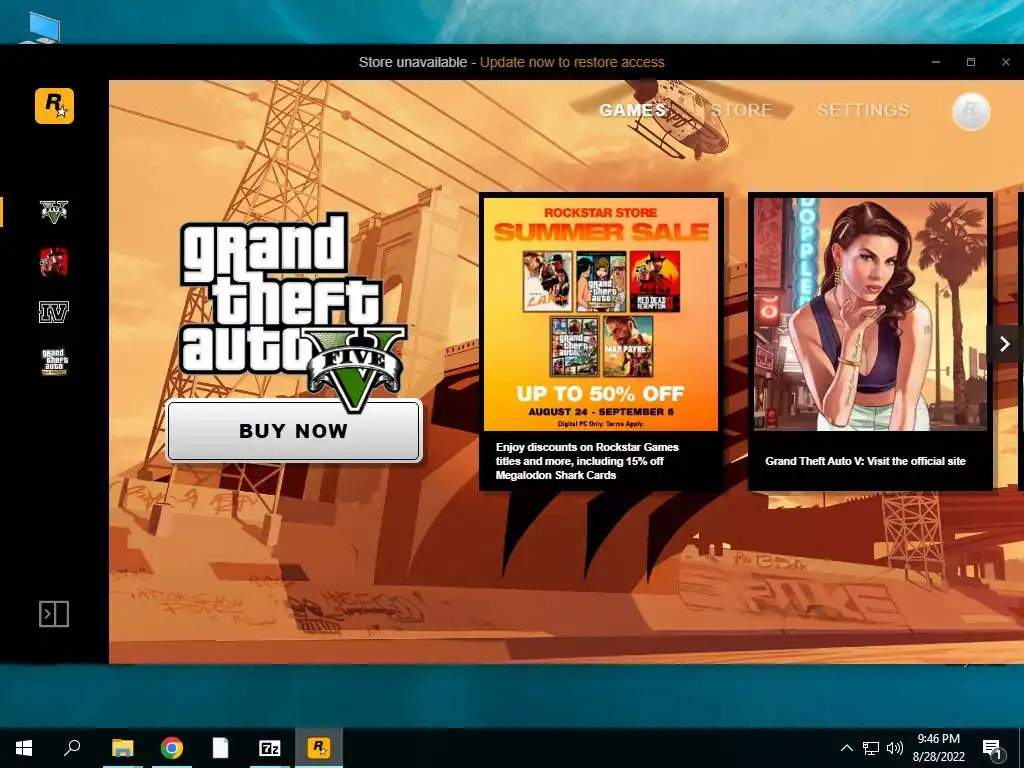Viewport: 1024px width, 768px height.
Task: Open the desktop computer icon
Action: pyautogui.click(x=44, y=27)
